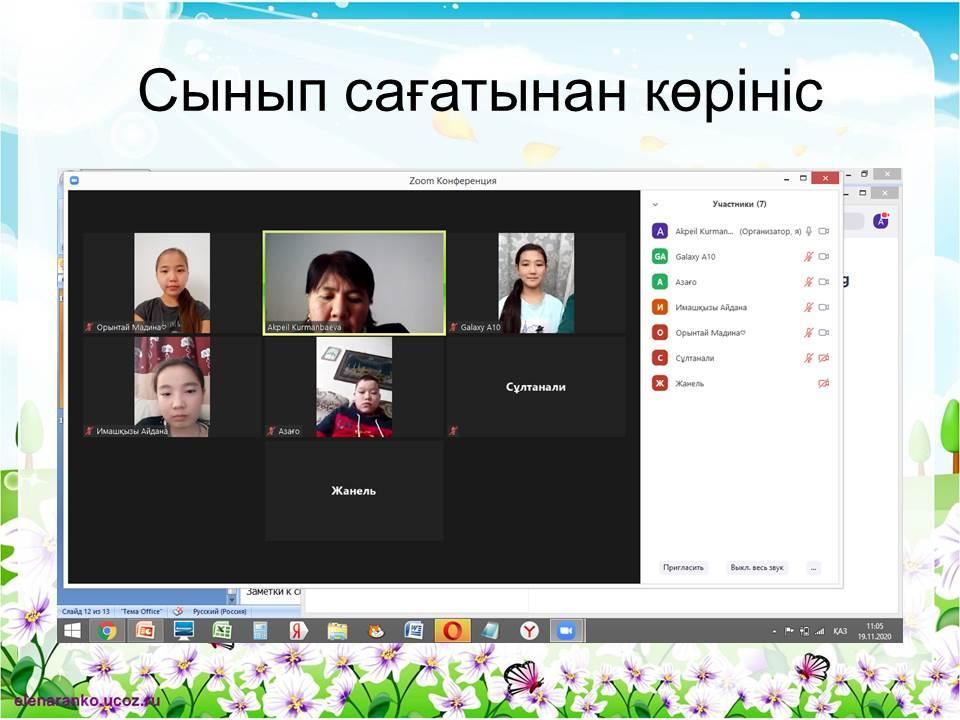This screenshot has height=720, width=960.
Task: Click the Пригласить button
Action: point(683,568)
